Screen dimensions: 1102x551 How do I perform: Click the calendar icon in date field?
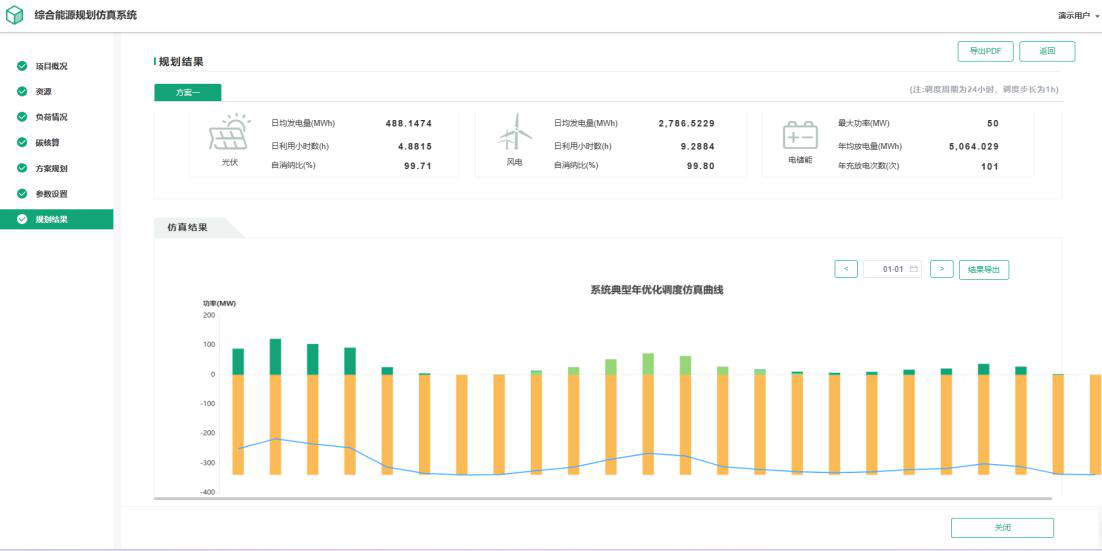coord(913,269)
